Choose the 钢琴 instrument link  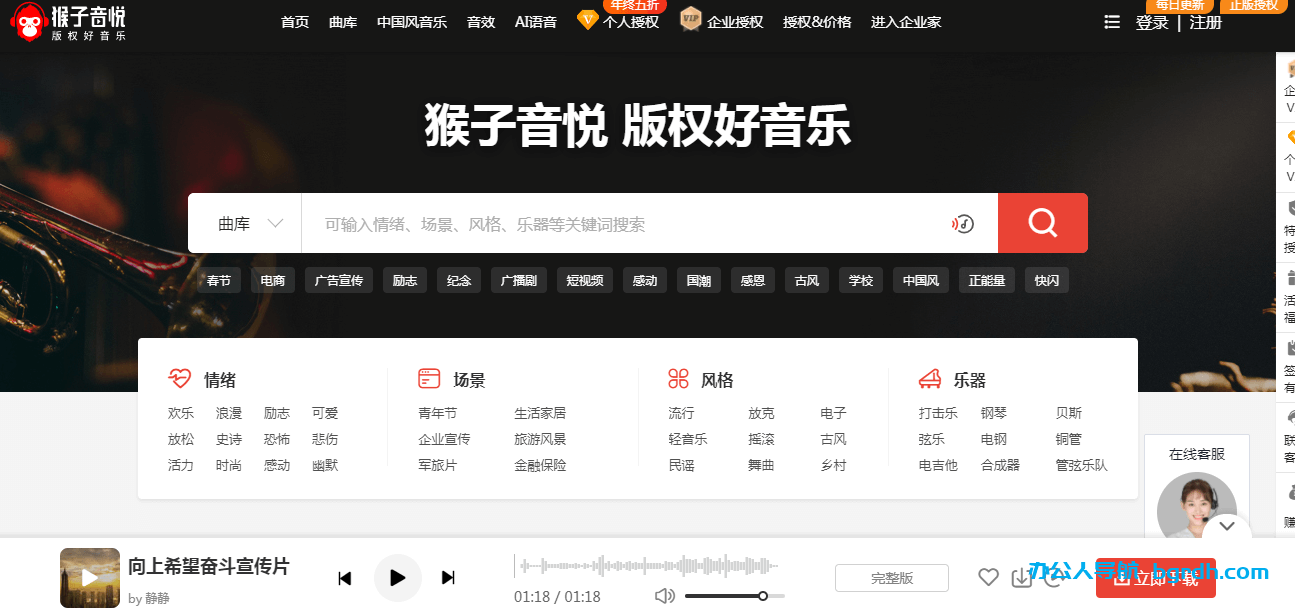(994, 413)
